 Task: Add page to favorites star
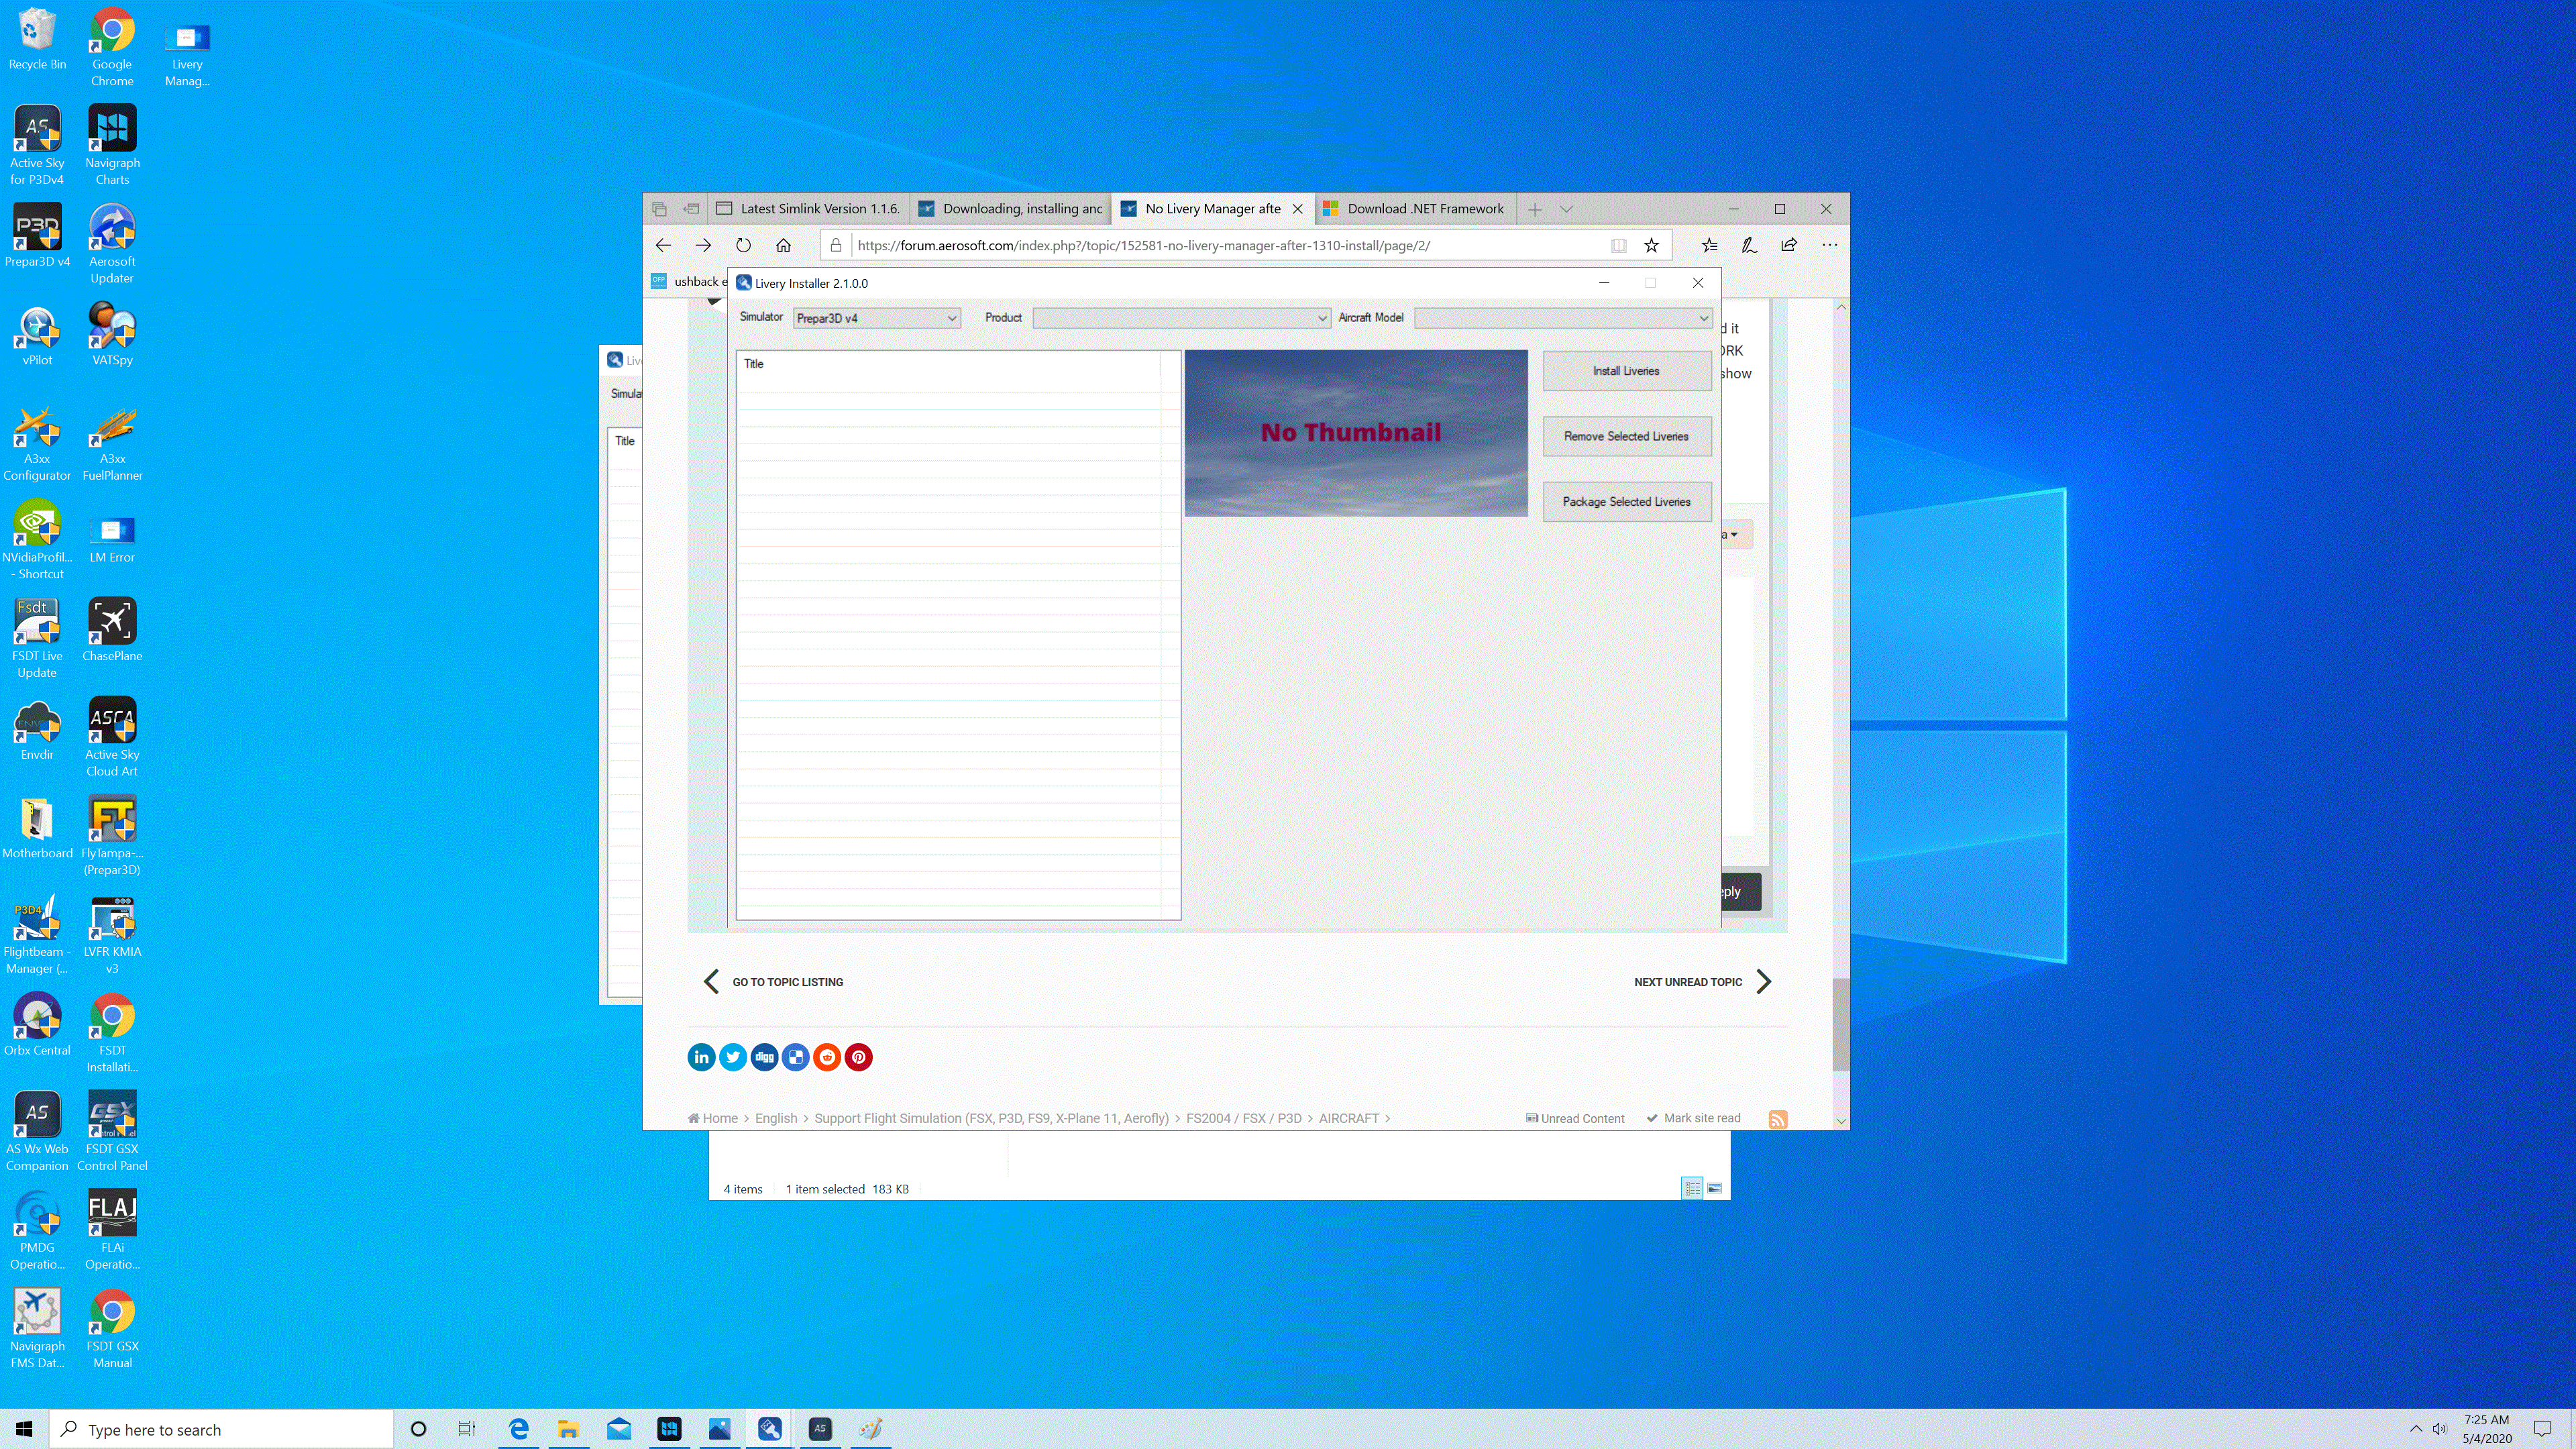[1652, 245]
